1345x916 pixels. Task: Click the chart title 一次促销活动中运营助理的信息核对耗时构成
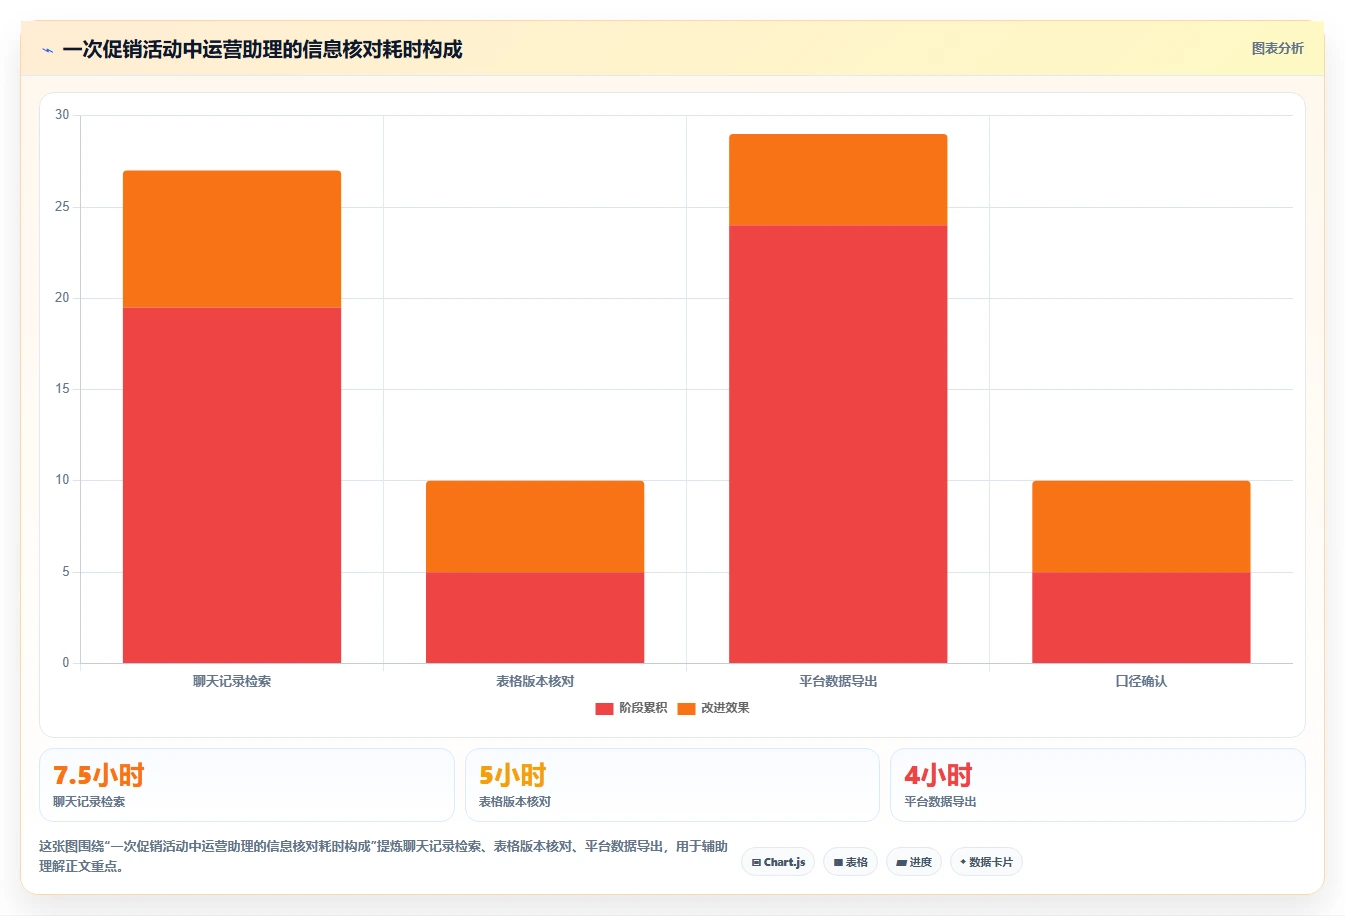(262, 50)
